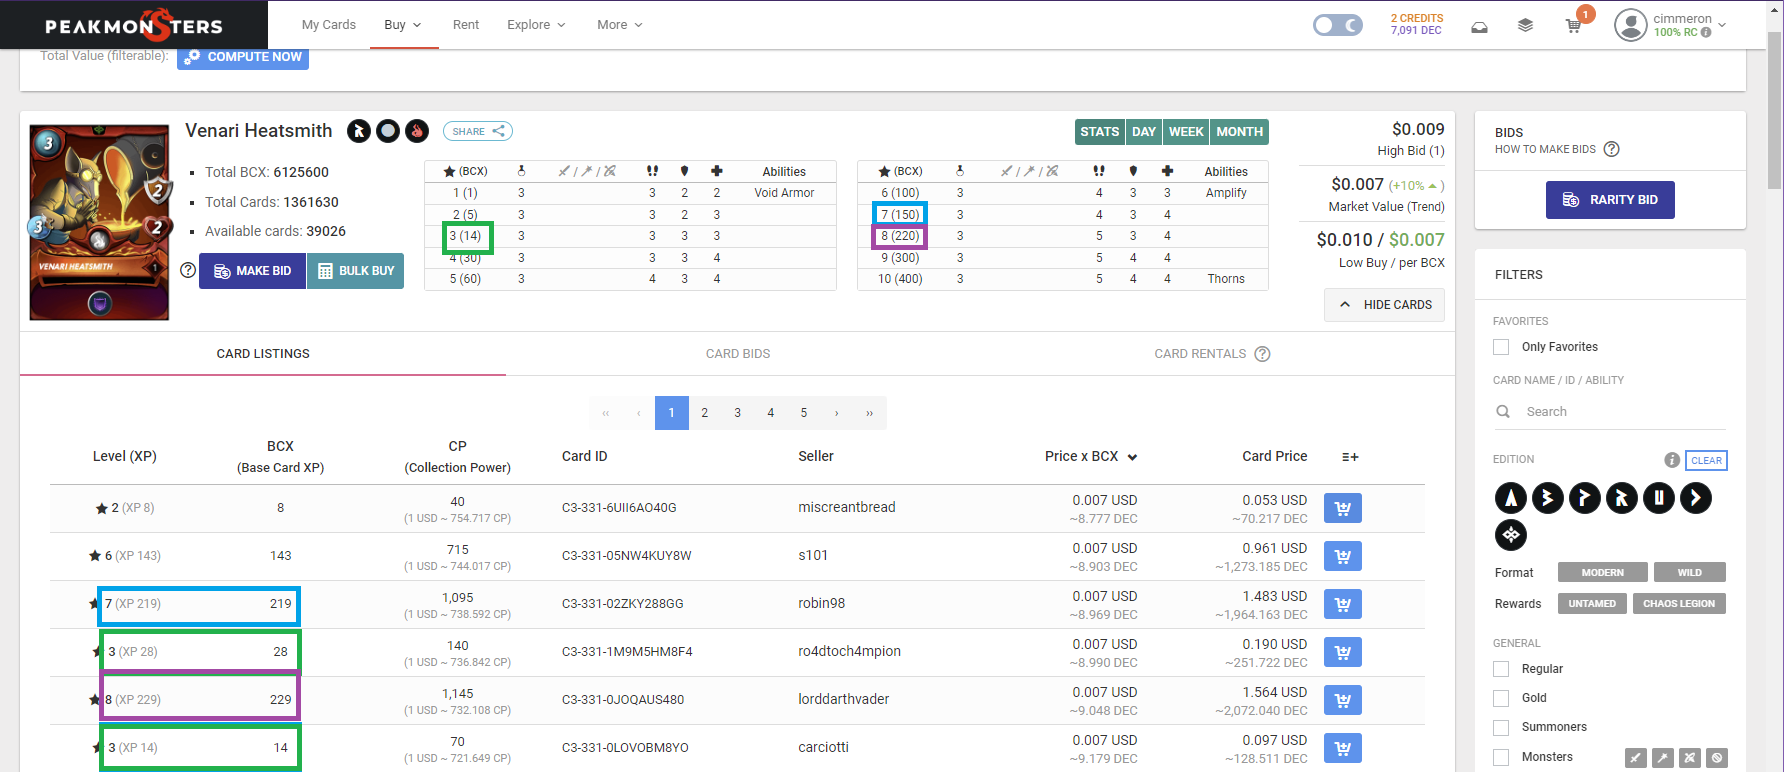The image size is (1785, 772).
Task: Open the More dropdown menu
Action: [x=620, y=25]
